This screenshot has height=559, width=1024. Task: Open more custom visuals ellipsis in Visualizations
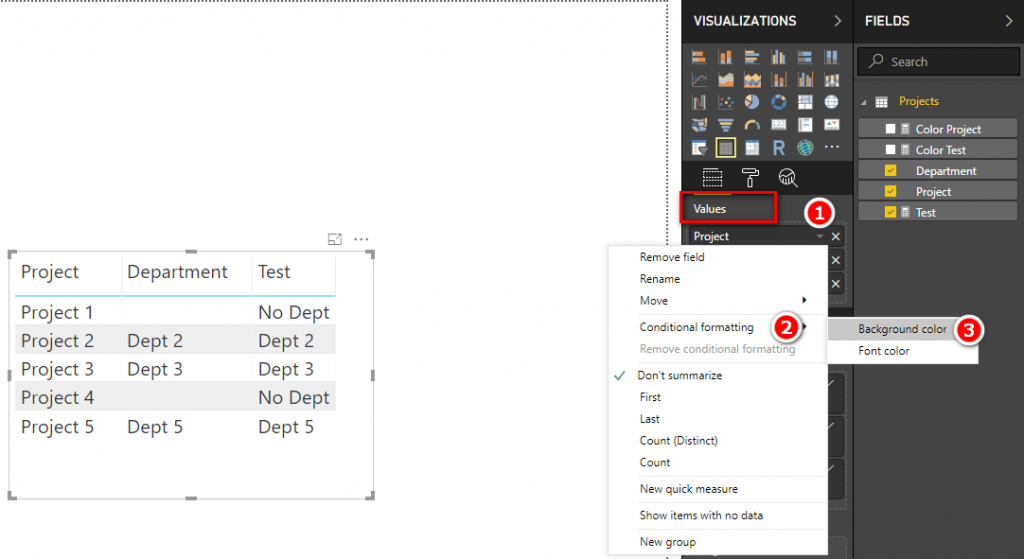(x=831, y=147)
